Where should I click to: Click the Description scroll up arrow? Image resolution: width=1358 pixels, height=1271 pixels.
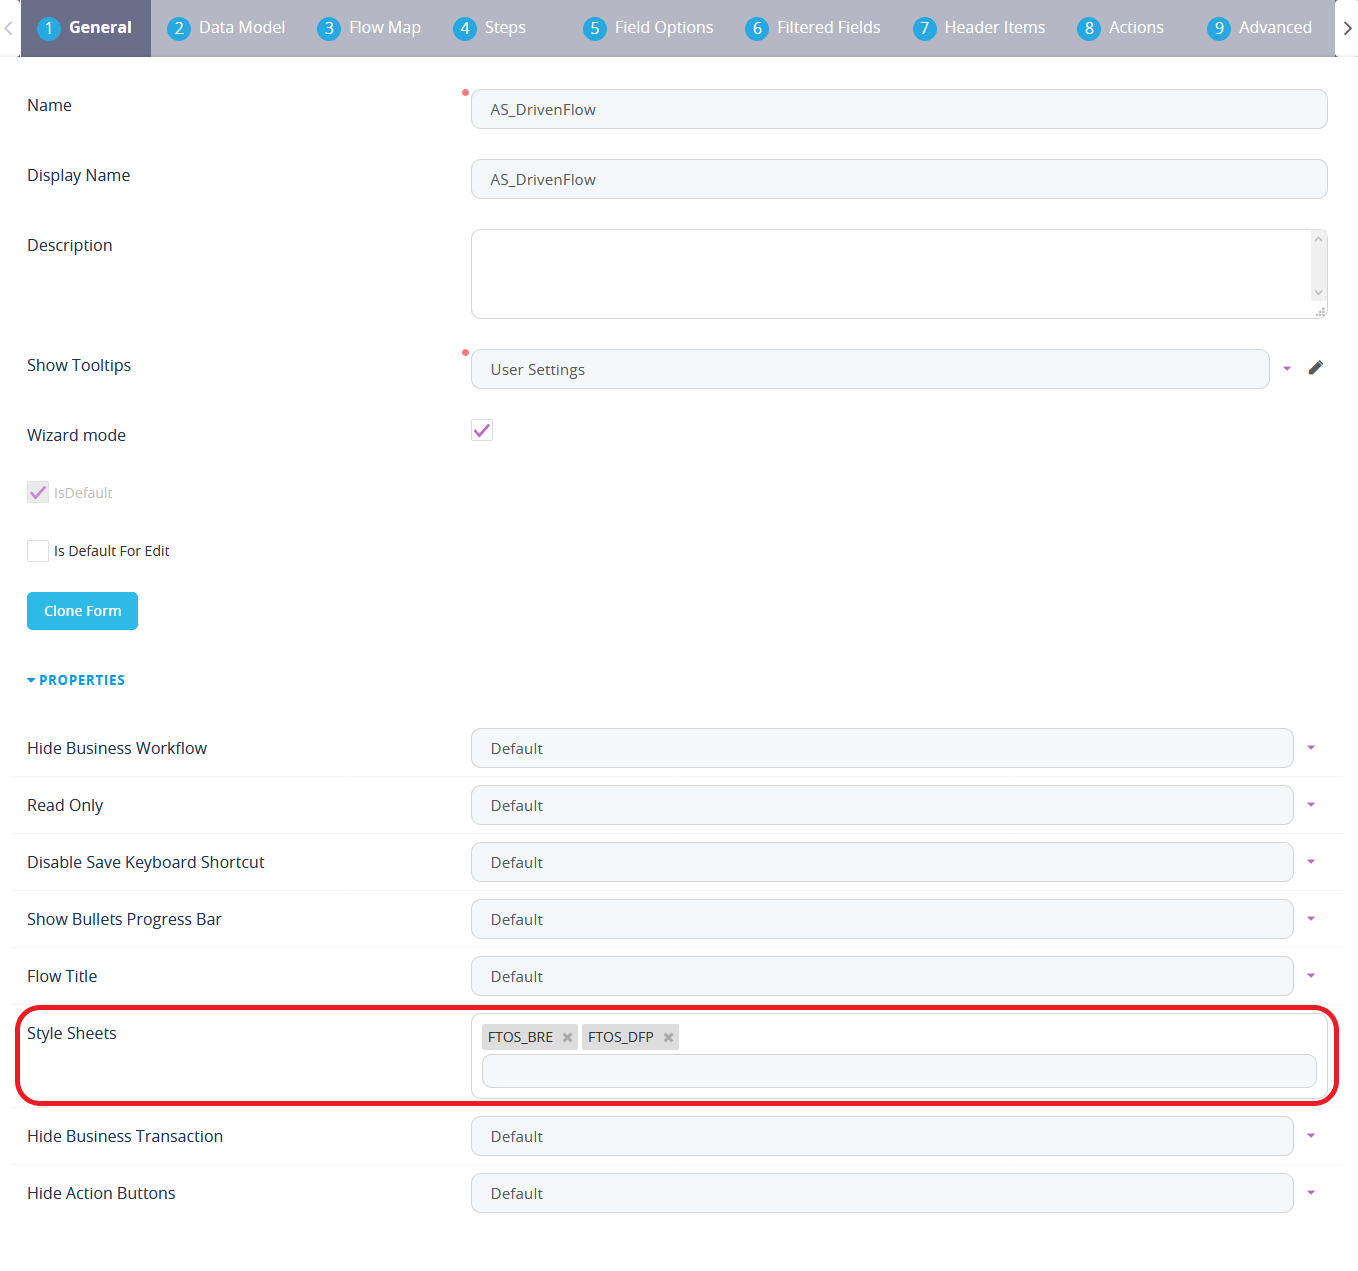coord(1318,240)
